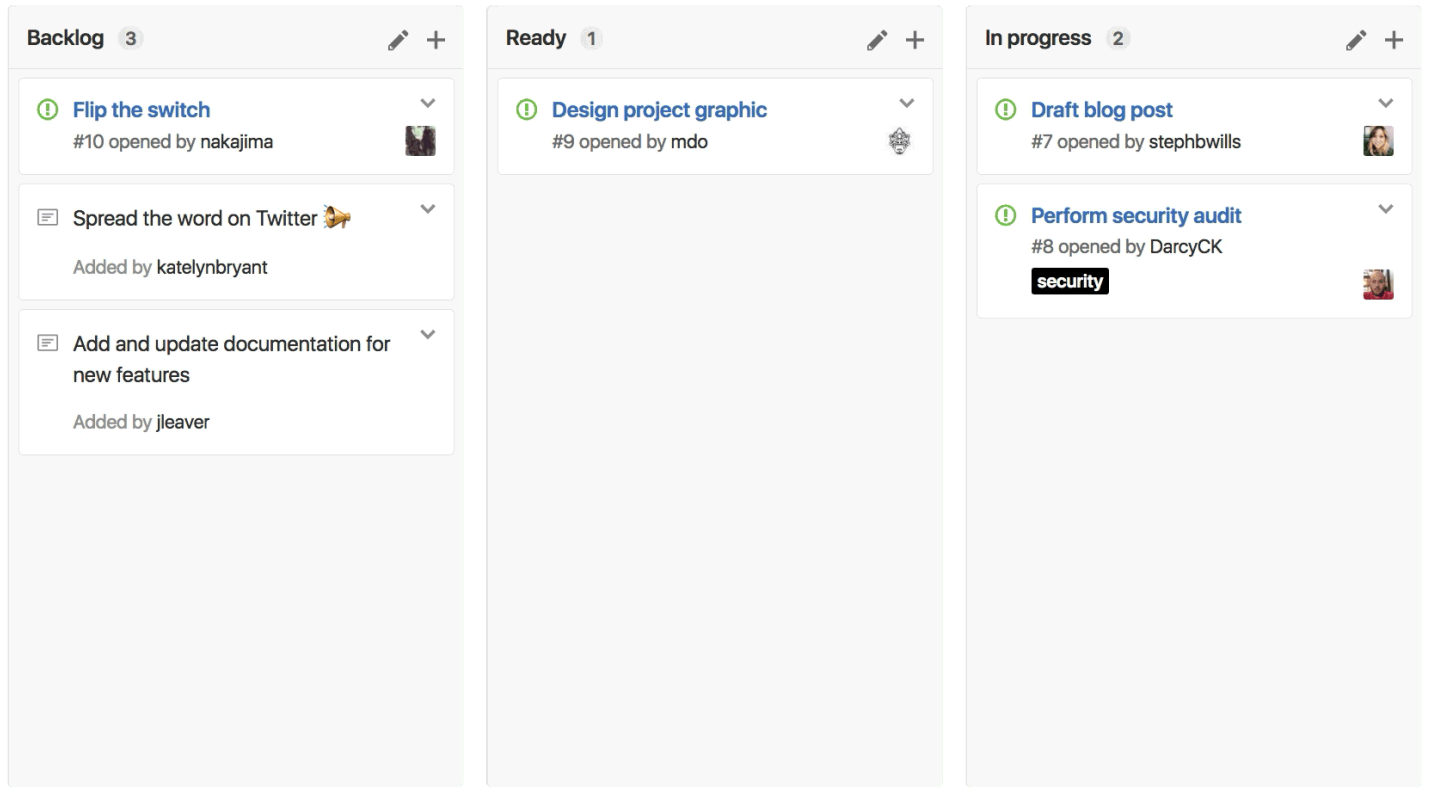Open the Flip the switch issue
Viewport: 1430px width, 794px height.
coord(141,109)
